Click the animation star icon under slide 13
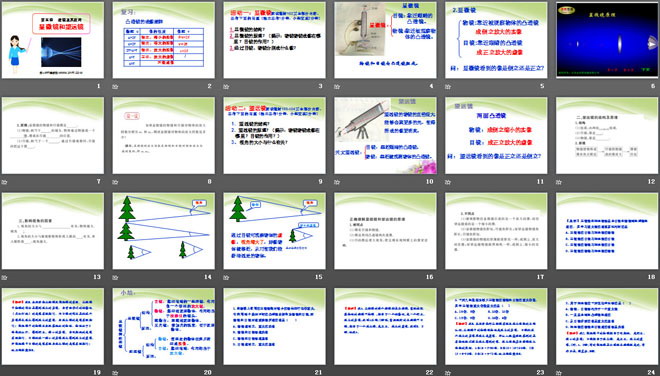The height and width of the screenshot is (376, 660). (4, 277)
